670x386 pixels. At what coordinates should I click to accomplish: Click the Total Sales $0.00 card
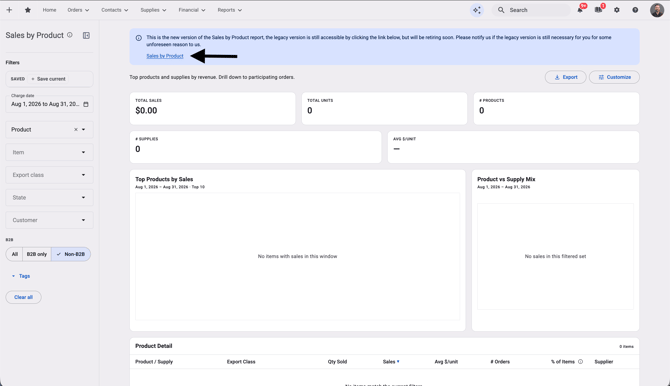tap(212, 109)
